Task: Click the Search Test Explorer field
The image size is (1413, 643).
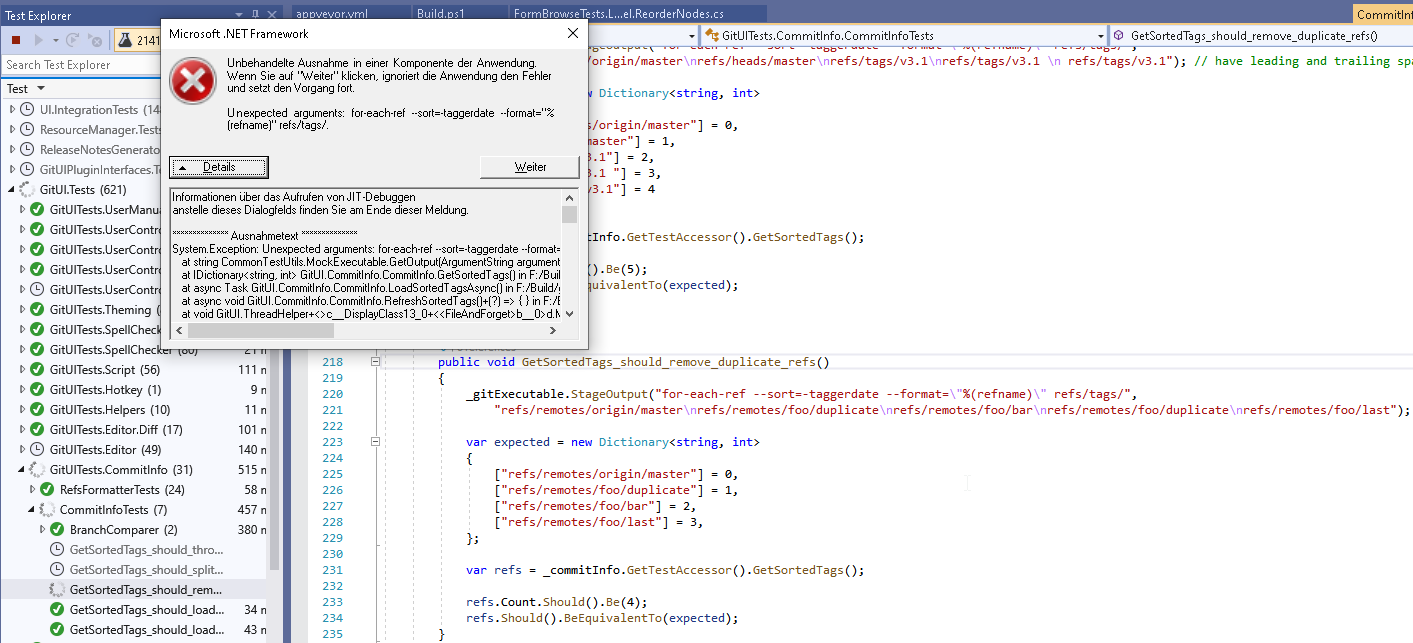Action: 80,64
